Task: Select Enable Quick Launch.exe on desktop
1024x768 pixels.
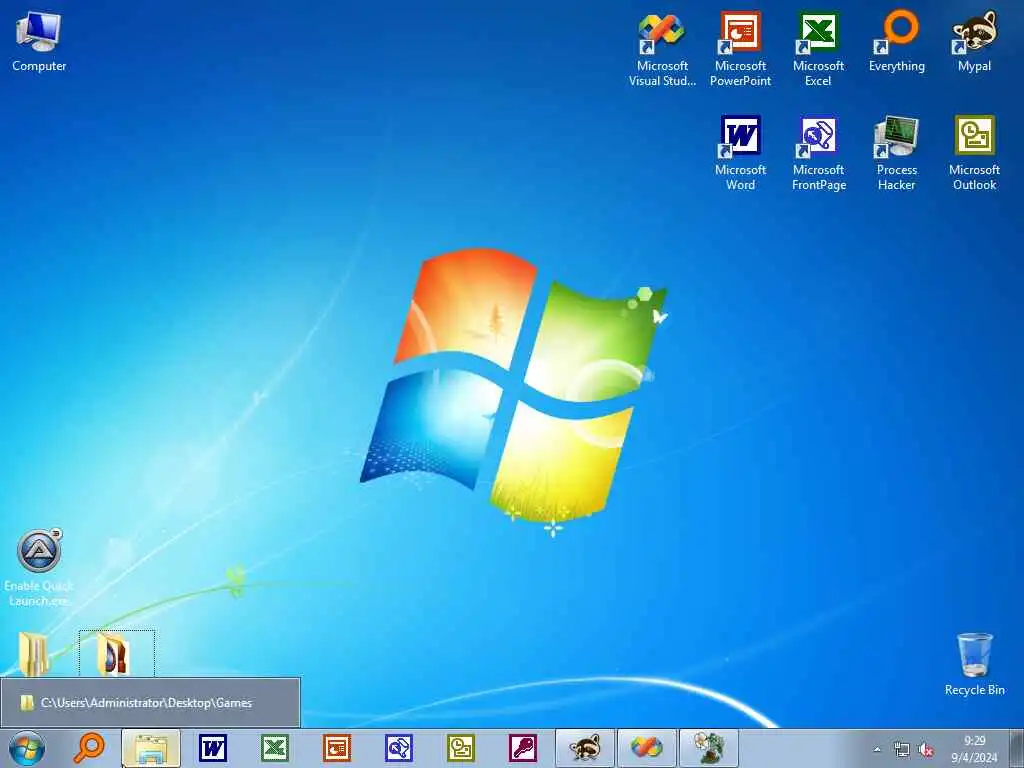Action: [x=39, y=568]
